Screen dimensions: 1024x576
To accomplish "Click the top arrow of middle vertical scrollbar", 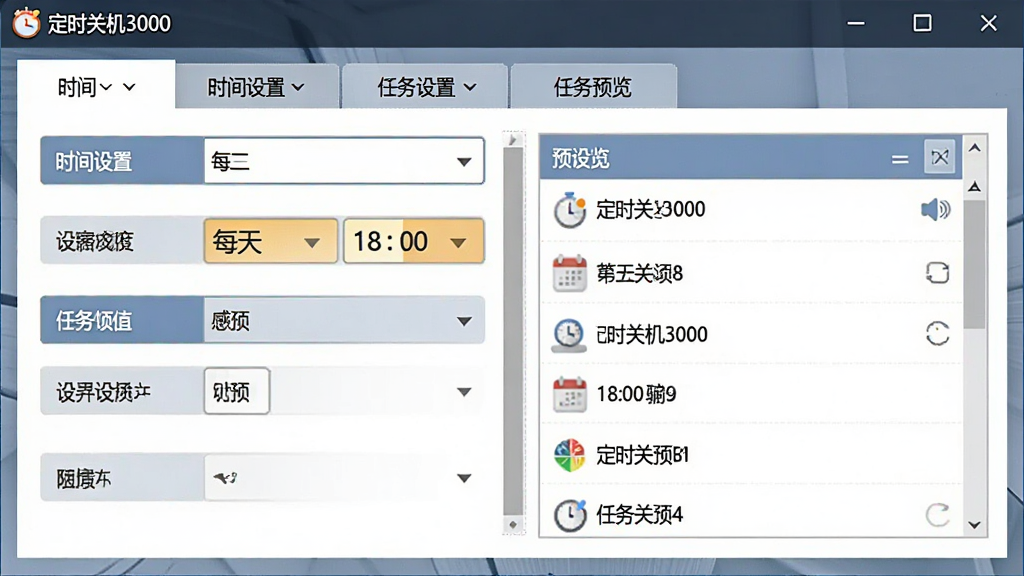I will (513, 140).
